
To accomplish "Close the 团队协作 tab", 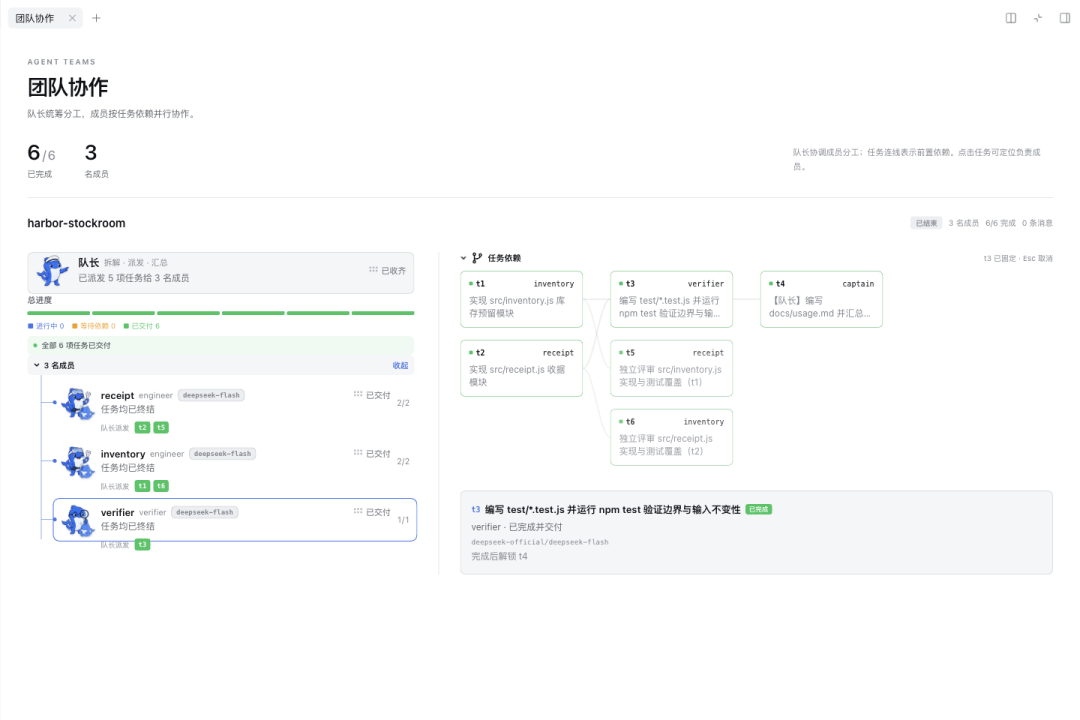I will 72,19.
